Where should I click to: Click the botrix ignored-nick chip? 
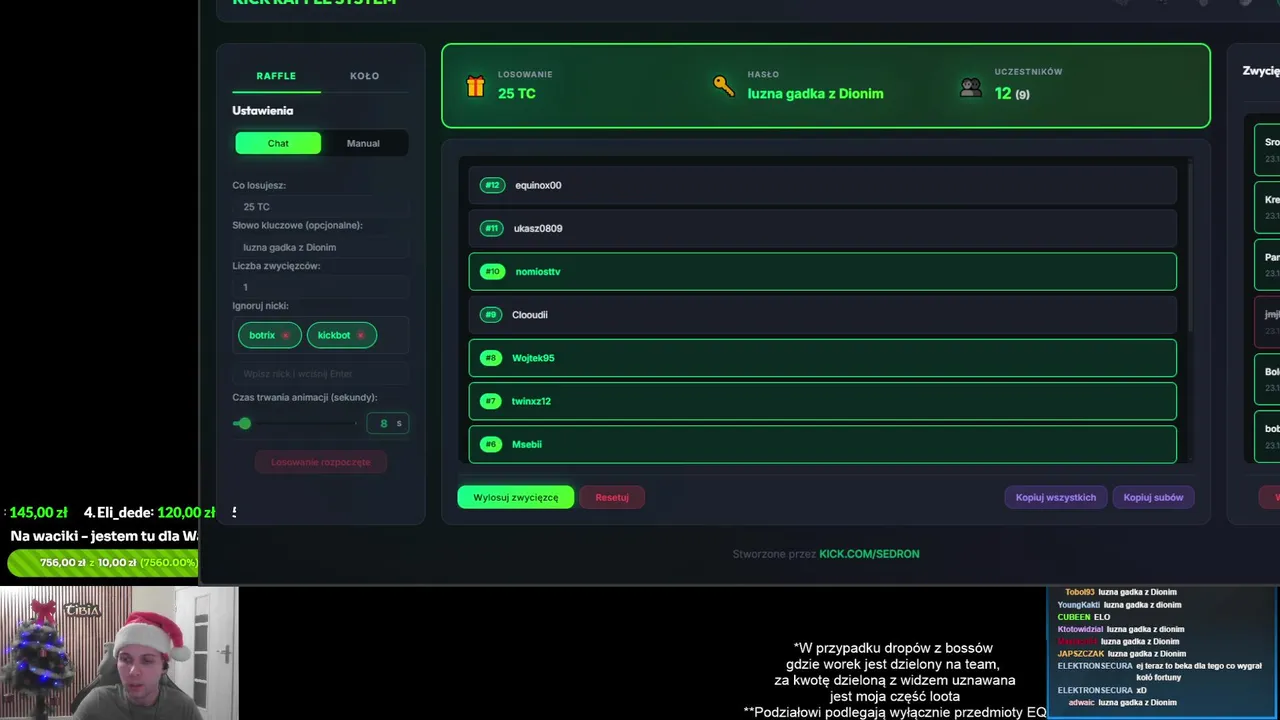[269, 335]
